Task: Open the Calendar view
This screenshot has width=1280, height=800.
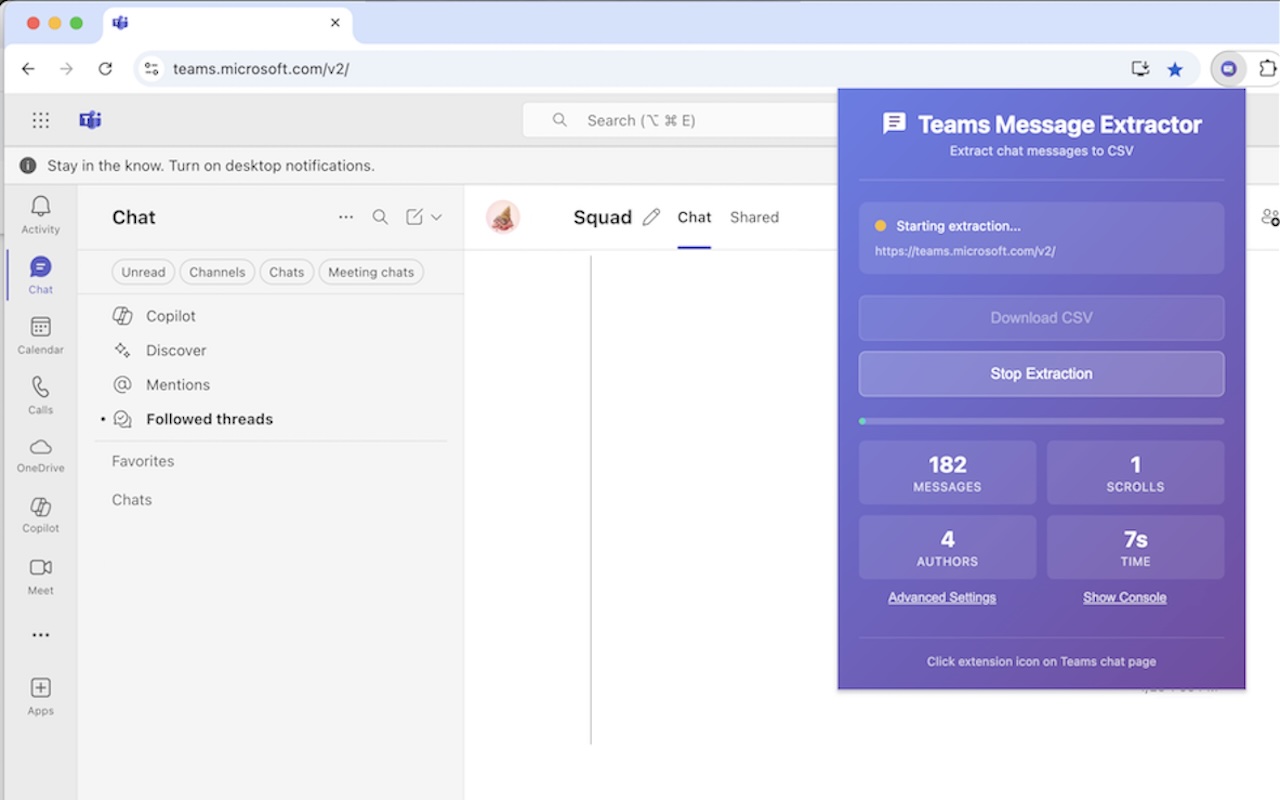Action: click(40, 334)
